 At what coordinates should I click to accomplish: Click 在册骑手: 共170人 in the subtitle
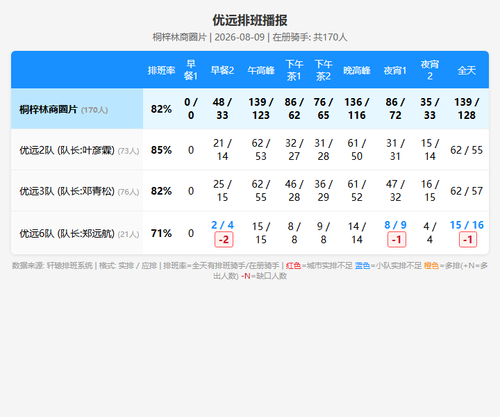[310, 37]
